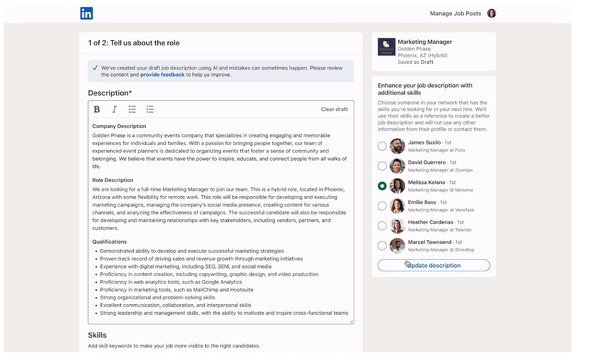Select James Susilo radio button
The width and height of the screenshot is (590, 361).
(382, 146)
